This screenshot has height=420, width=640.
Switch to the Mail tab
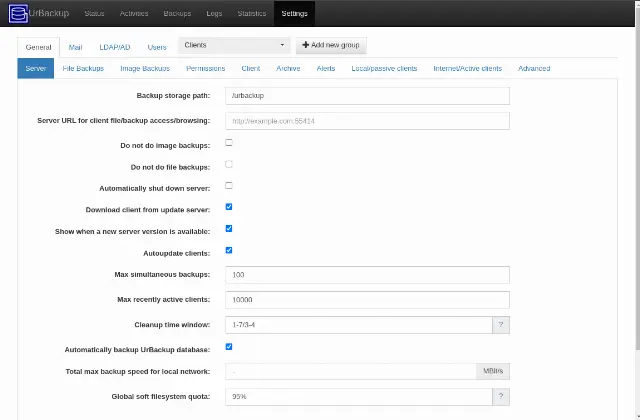click(76, 47)
